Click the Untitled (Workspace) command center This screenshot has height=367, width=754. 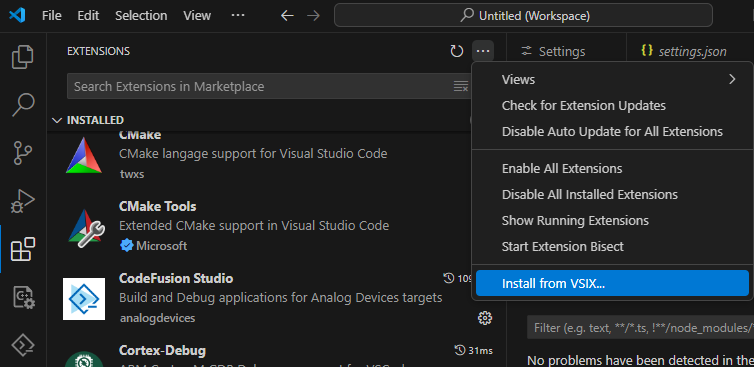pos(523,16)
